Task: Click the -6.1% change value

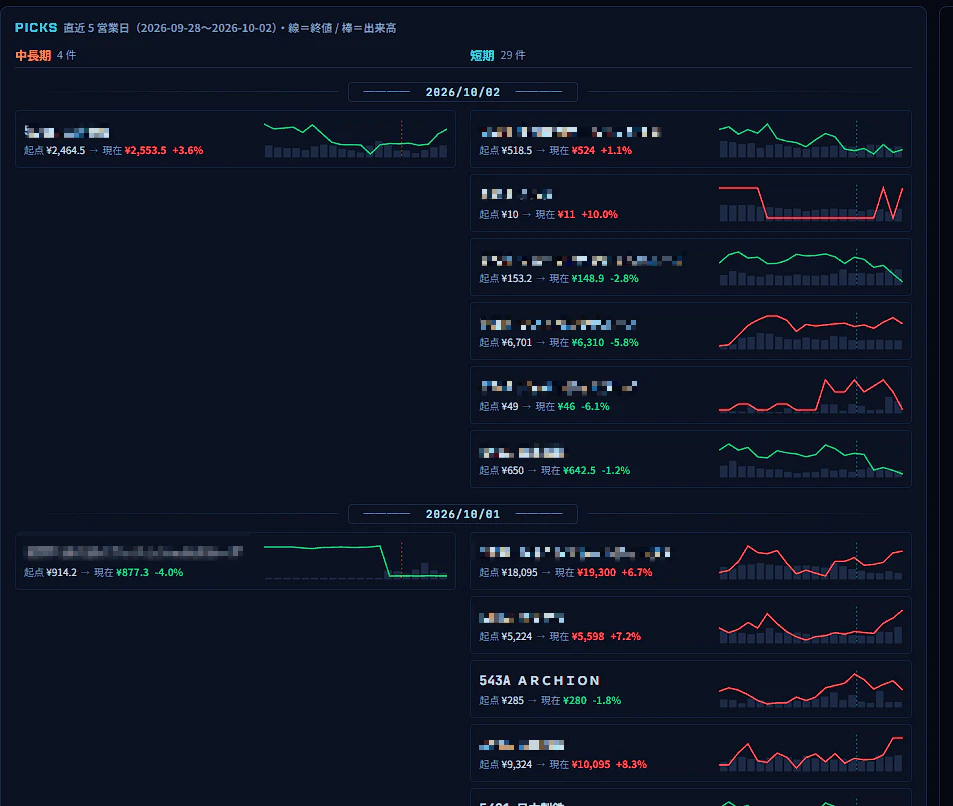Action: (595, 406)
